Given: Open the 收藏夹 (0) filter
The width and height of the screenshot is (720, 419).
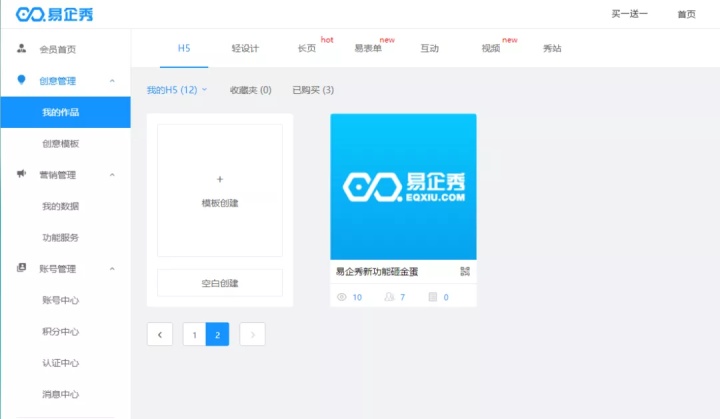Looking at the screenshot, I should point(251,90).
